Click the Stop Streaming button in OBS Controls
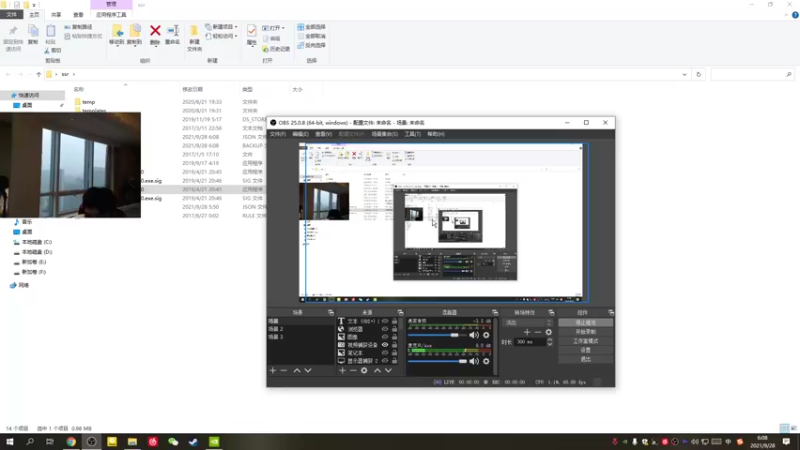 [x=585, y=323]
